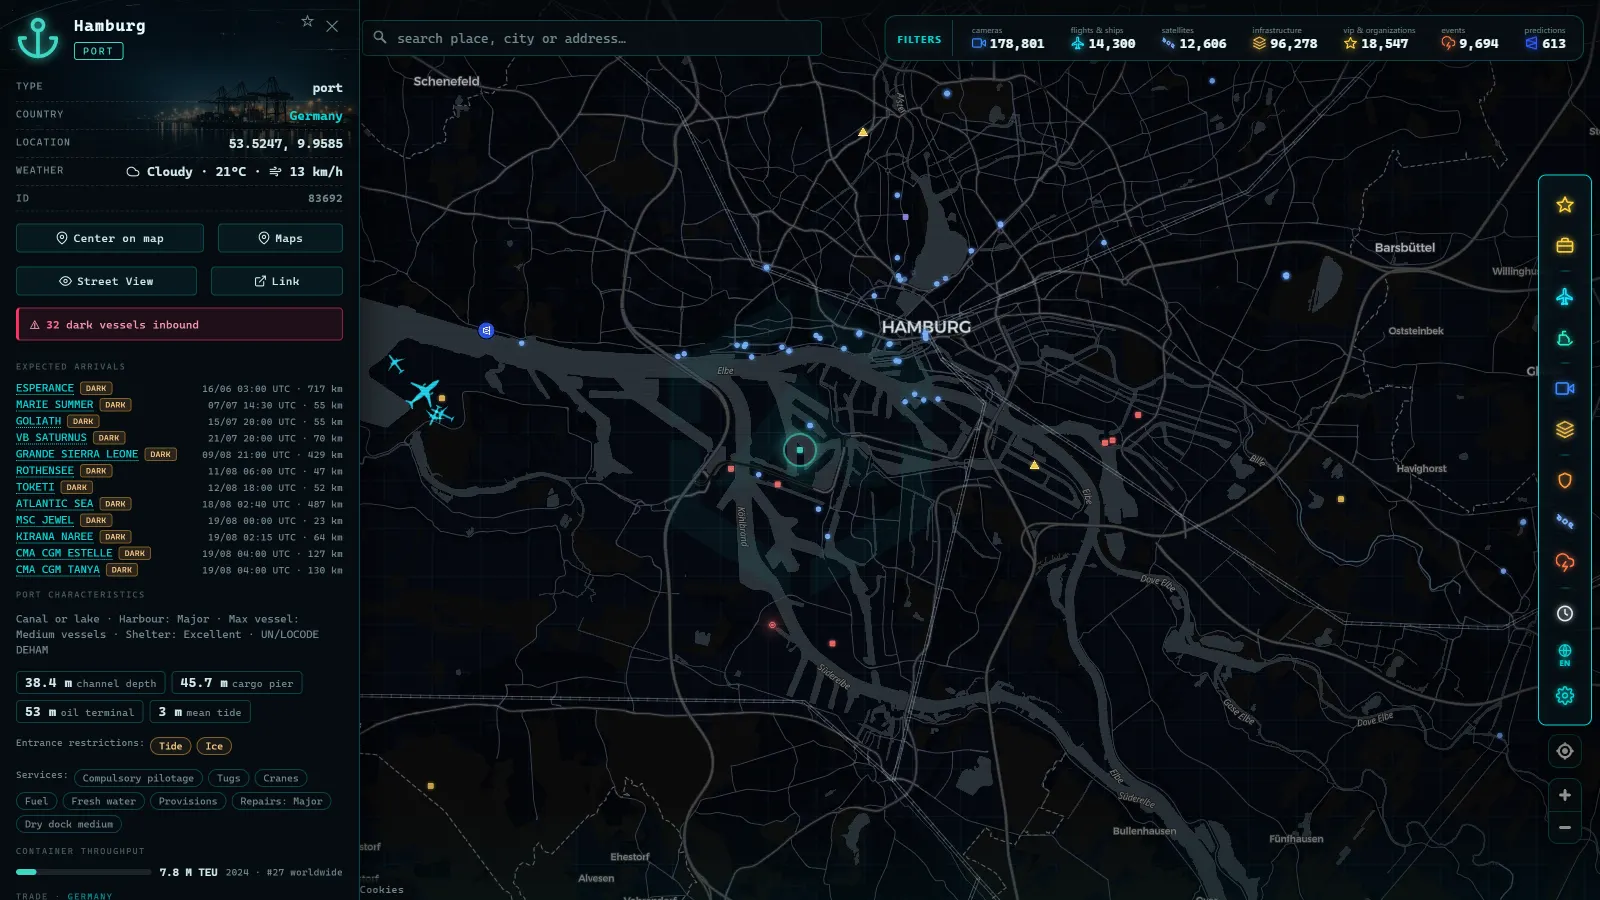The image size is (1600, 900).
Task: Open the clock history icon
Action: tap(1565, 614)
